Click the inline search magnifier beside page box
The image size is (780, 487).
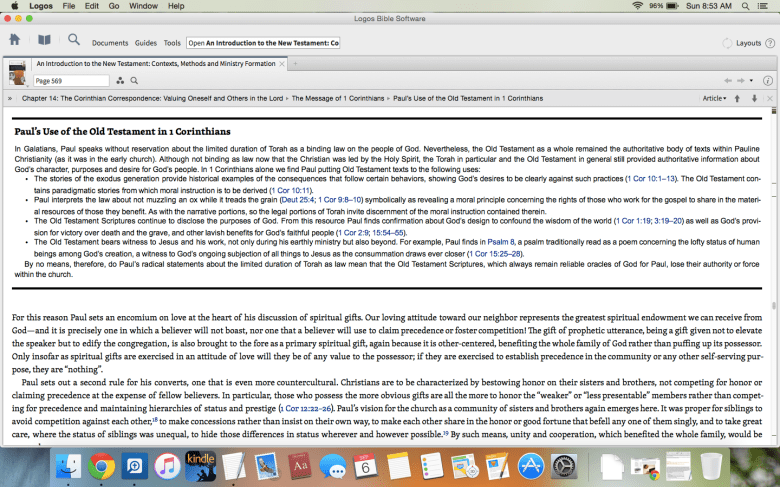(134, 80)
